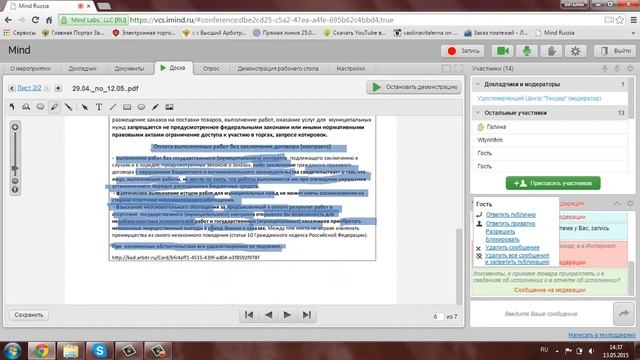
Task: Select the zoom magnifier whiteboard tool
Action: coord(26,107)
